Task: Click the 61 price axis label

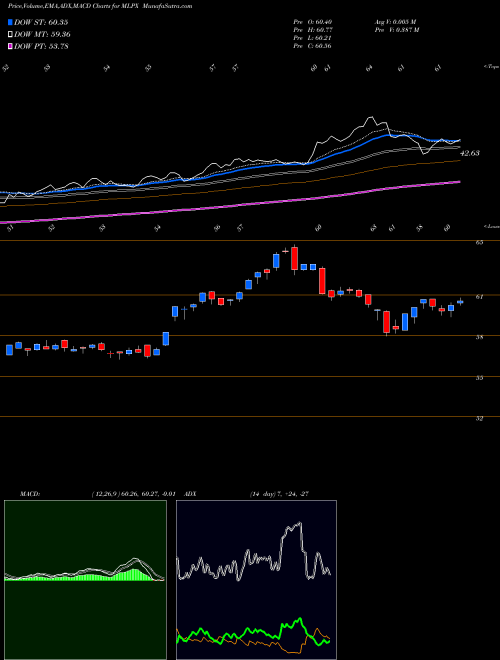Action: click(479, 297)
